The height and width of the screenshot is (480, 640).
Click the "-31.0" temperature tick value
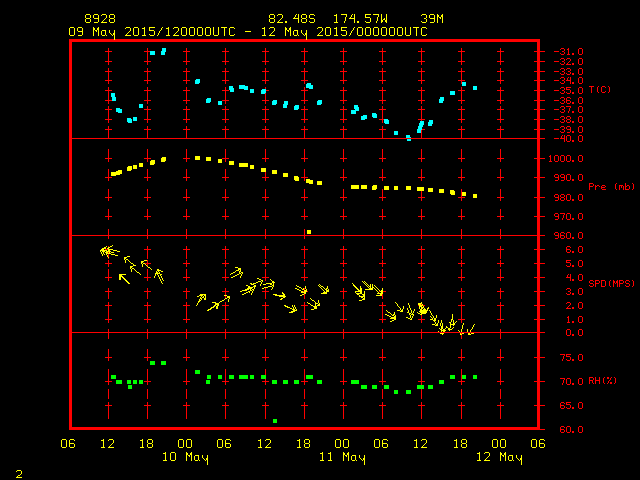click(x=569, y=52)
